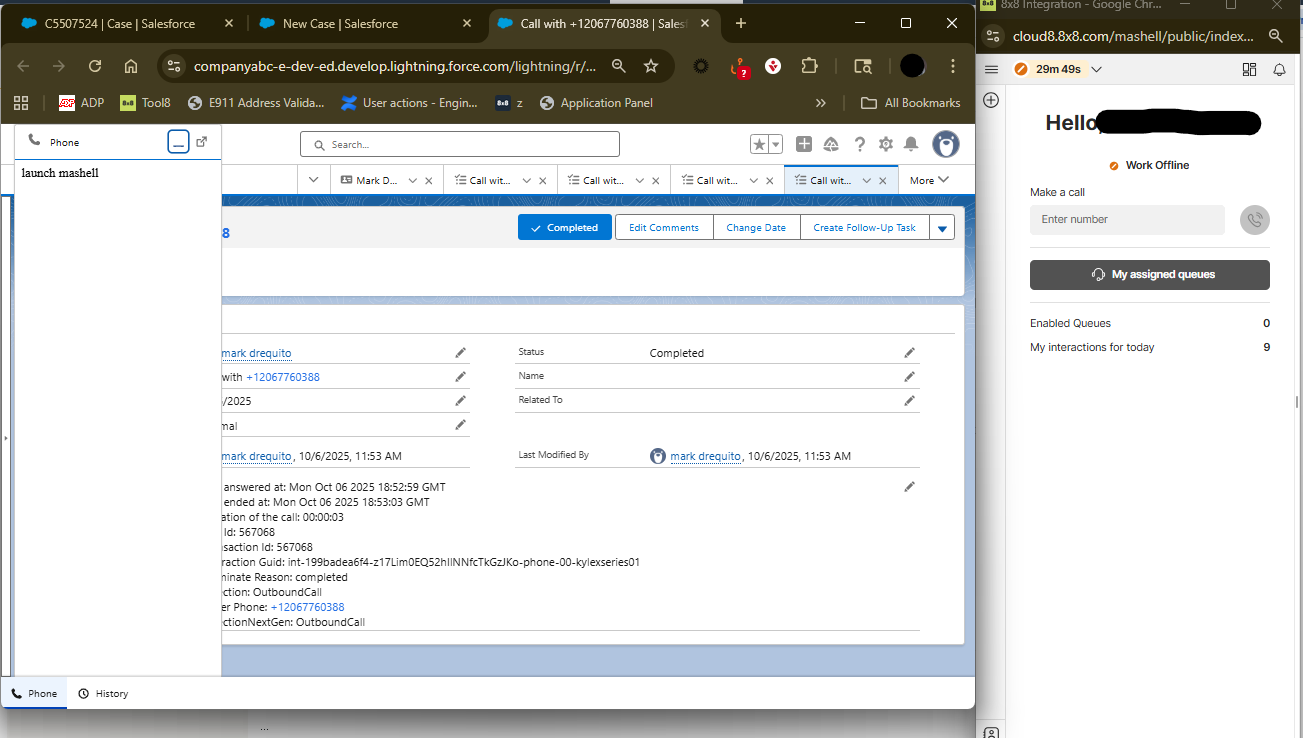
Task: Open the More tabs dropdown
Action: 929,181
